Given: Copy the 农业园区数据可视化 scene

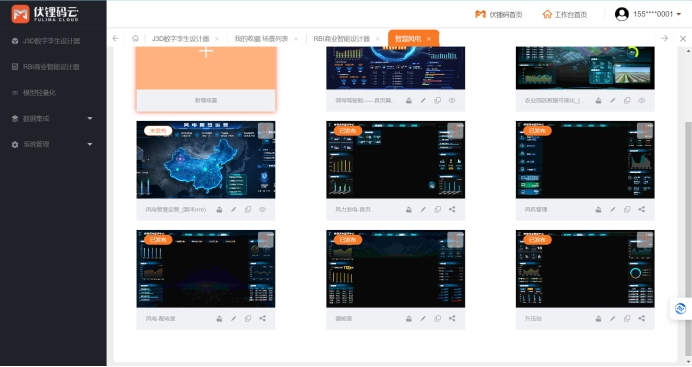Looking at the screenshot, I should [627, 101].
